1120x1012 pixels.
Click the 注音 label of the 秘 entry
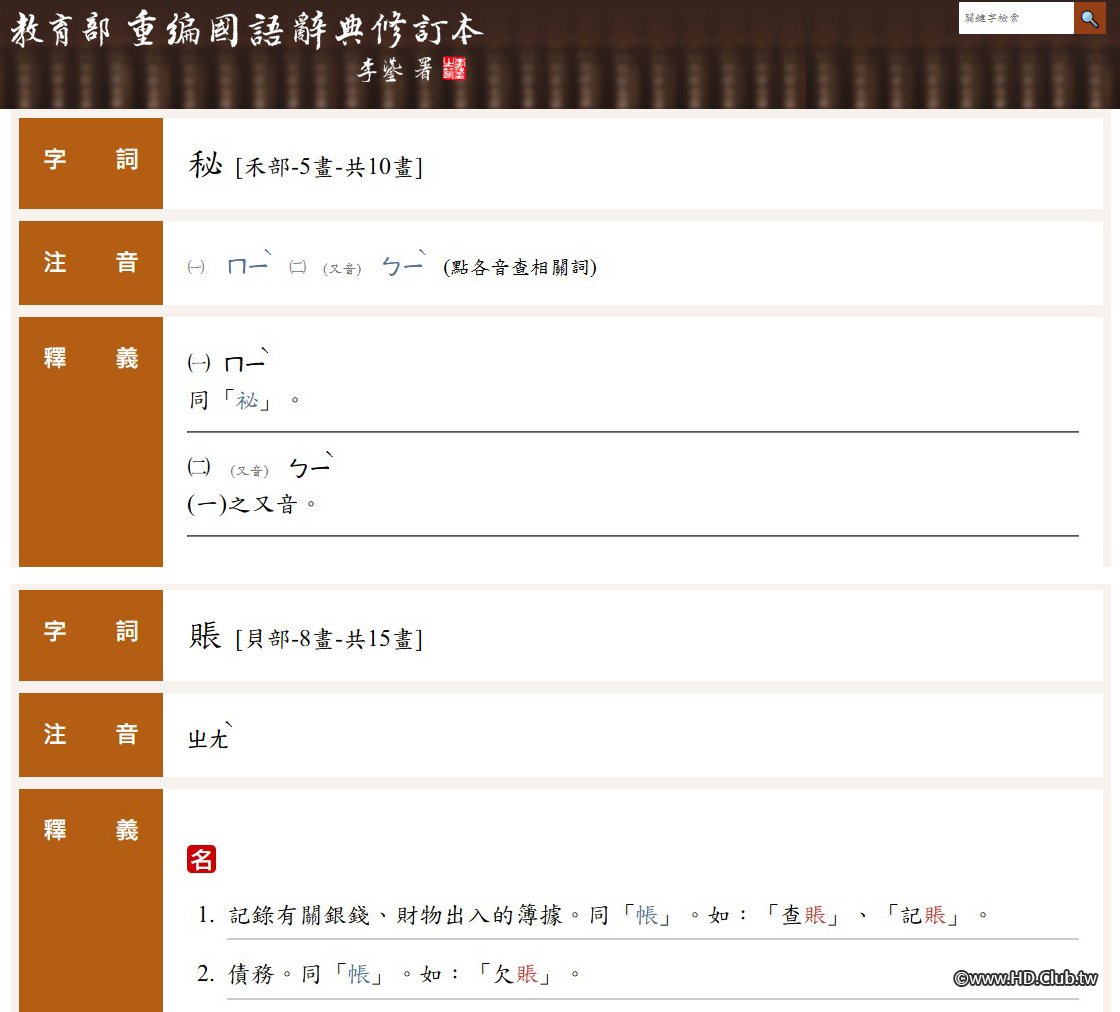pos(91,262)
